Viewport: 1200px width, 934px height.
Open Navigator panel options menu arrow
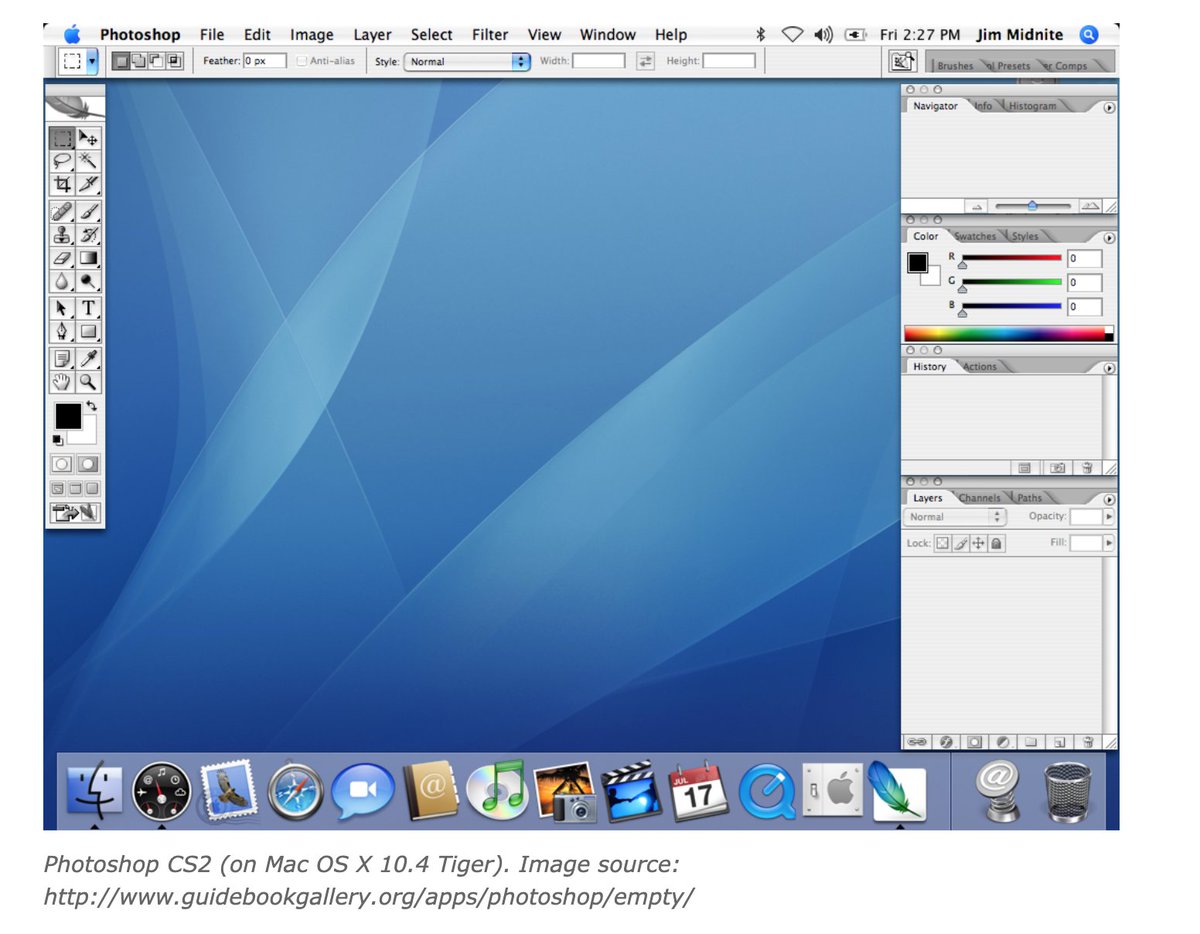click(1109, 108)
